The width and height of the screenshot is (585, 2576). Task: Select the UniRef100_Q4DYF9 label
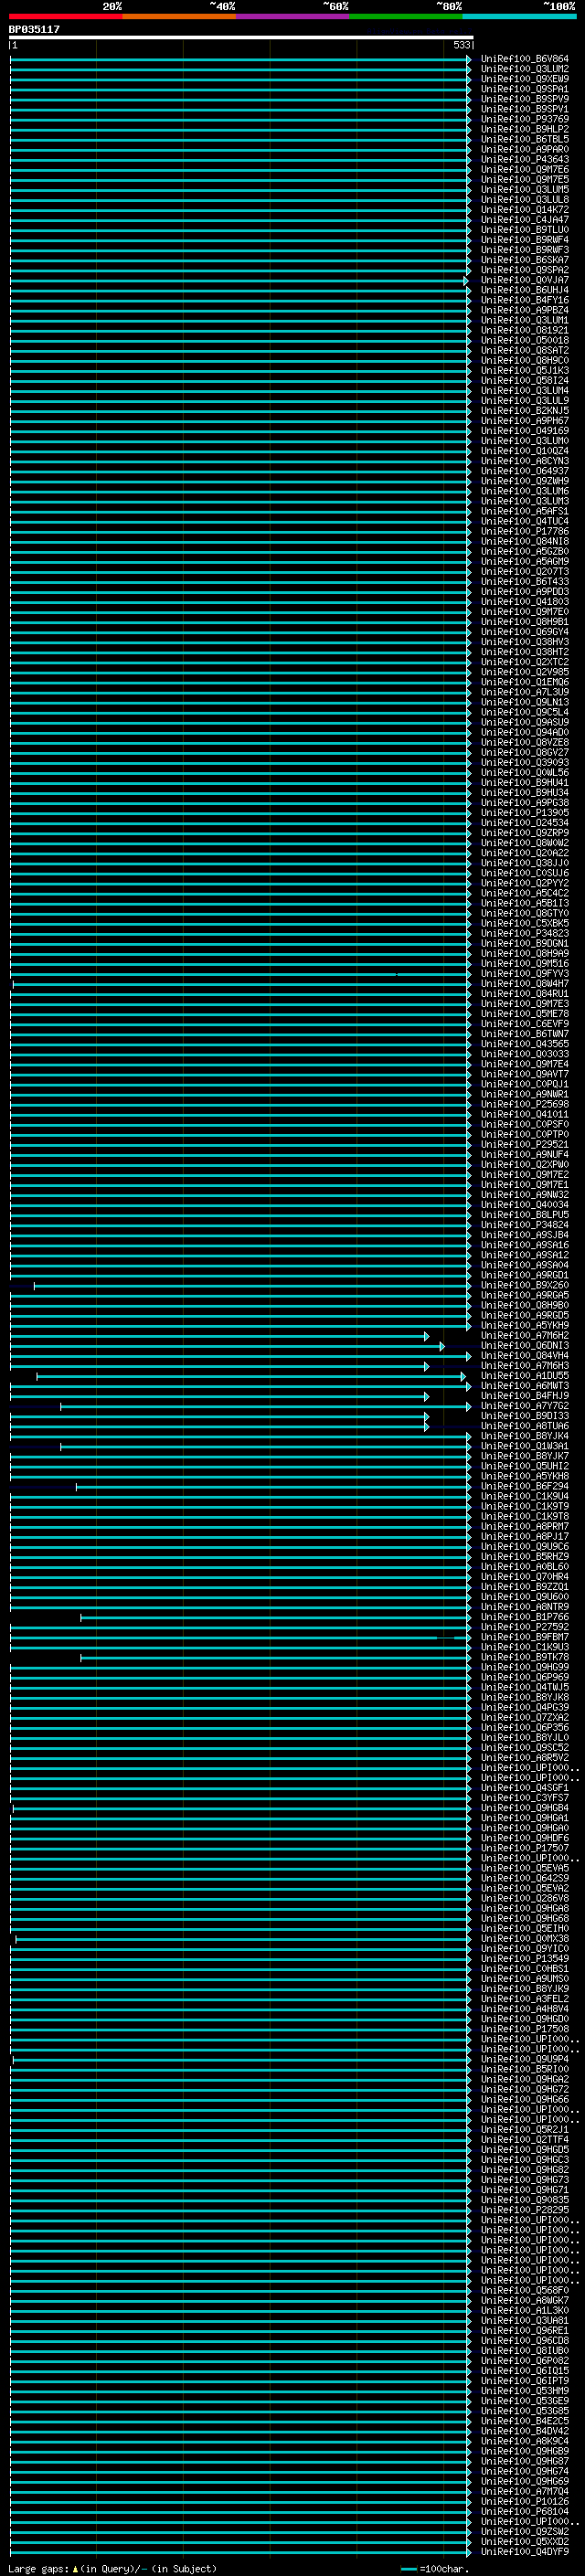coord(525,2551)
